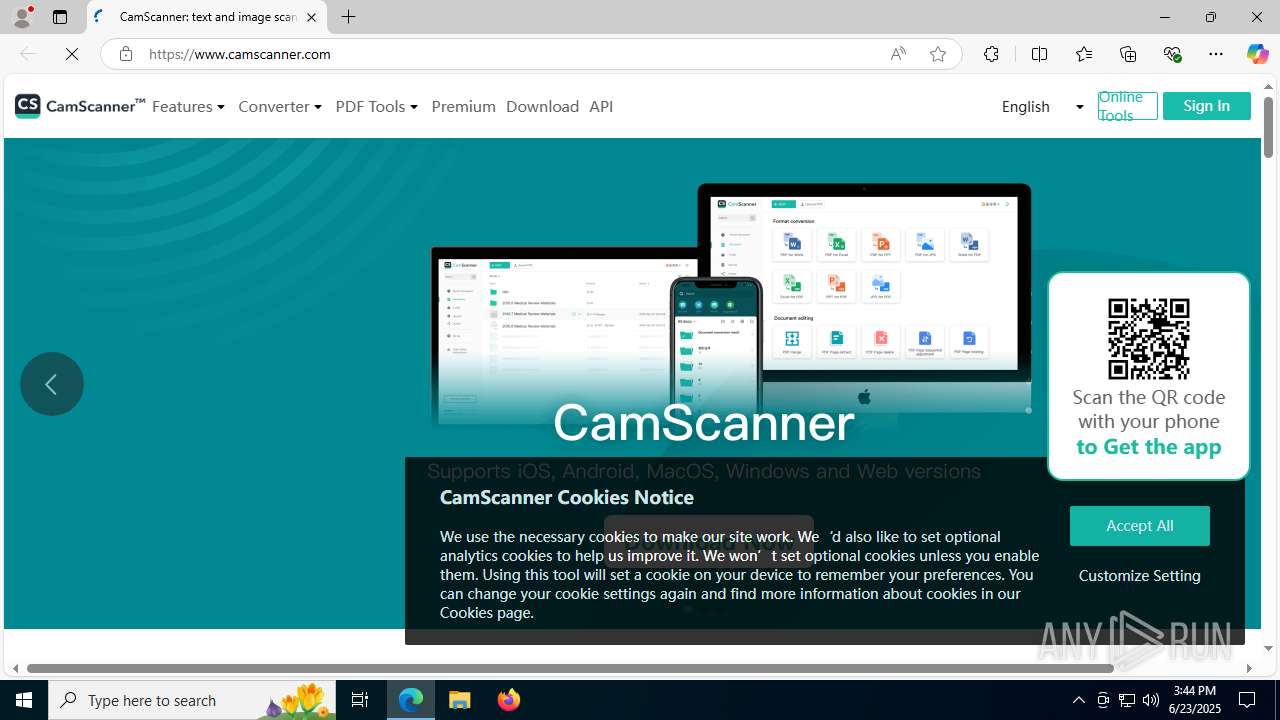Click the scroll up arrow

point(1268,87)
